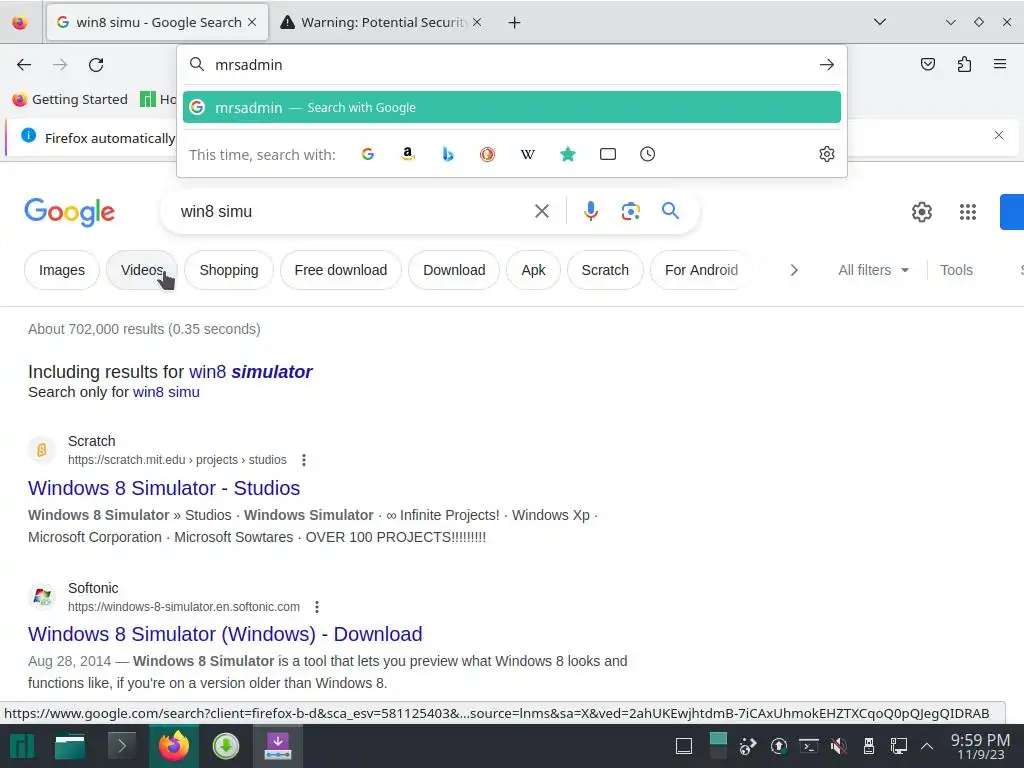This screenshot has height=768, width=1024.
Task: Click the address bar text field
Action: point(511,65)
